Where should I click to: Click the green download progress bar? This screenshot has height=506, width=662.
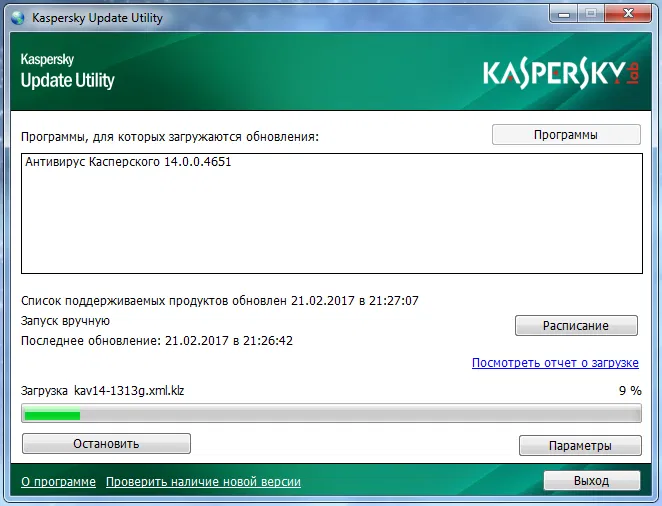pos(331,414)
